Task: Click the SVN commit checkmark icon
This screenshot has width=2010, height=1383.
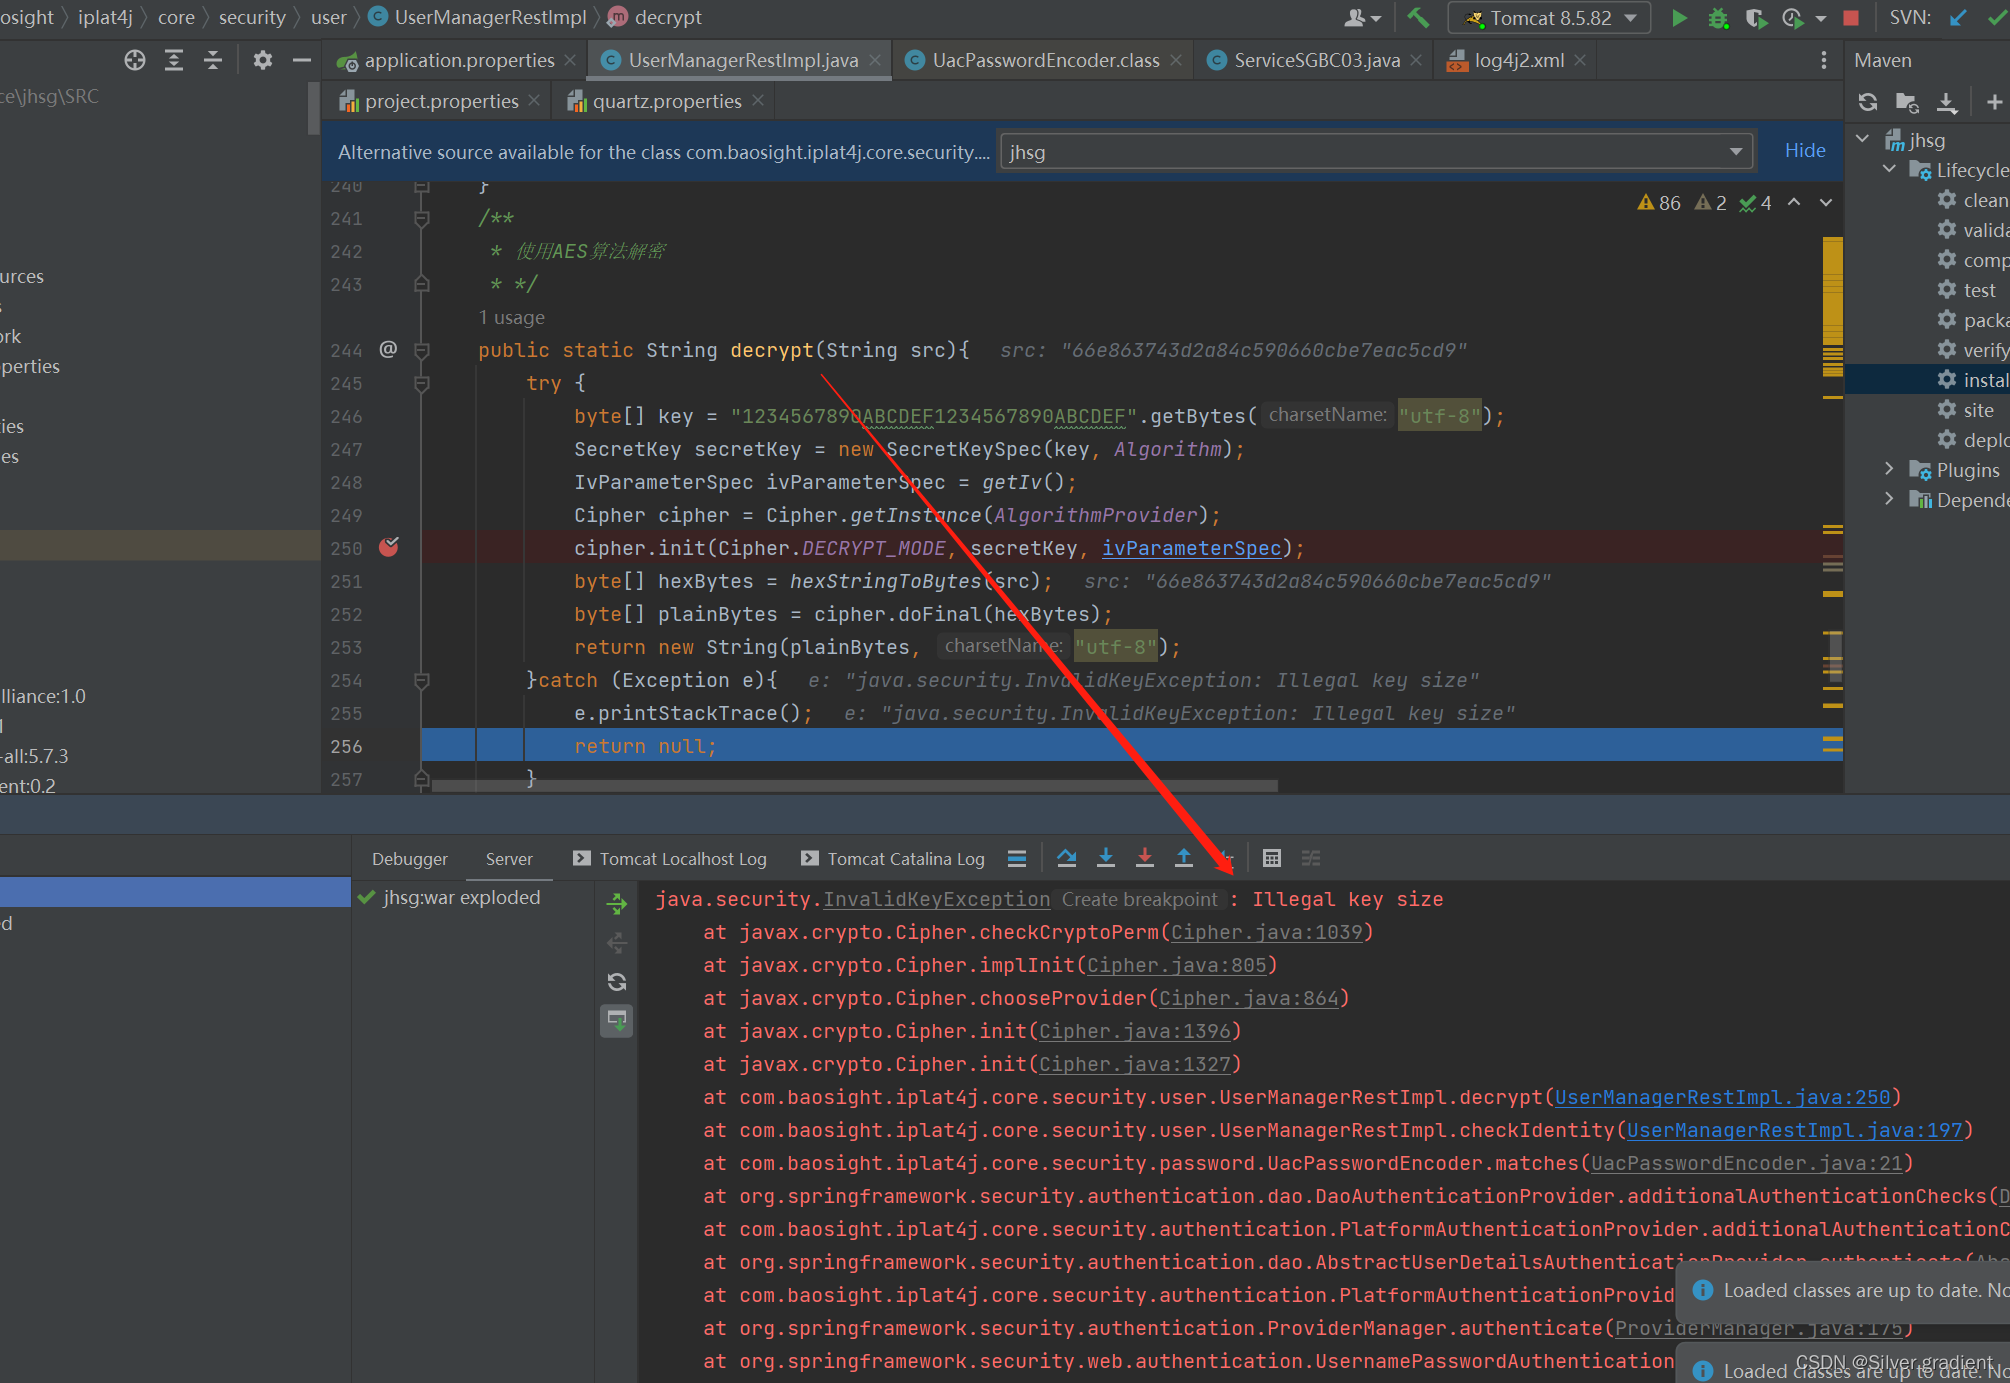Action: [1997, 18]
